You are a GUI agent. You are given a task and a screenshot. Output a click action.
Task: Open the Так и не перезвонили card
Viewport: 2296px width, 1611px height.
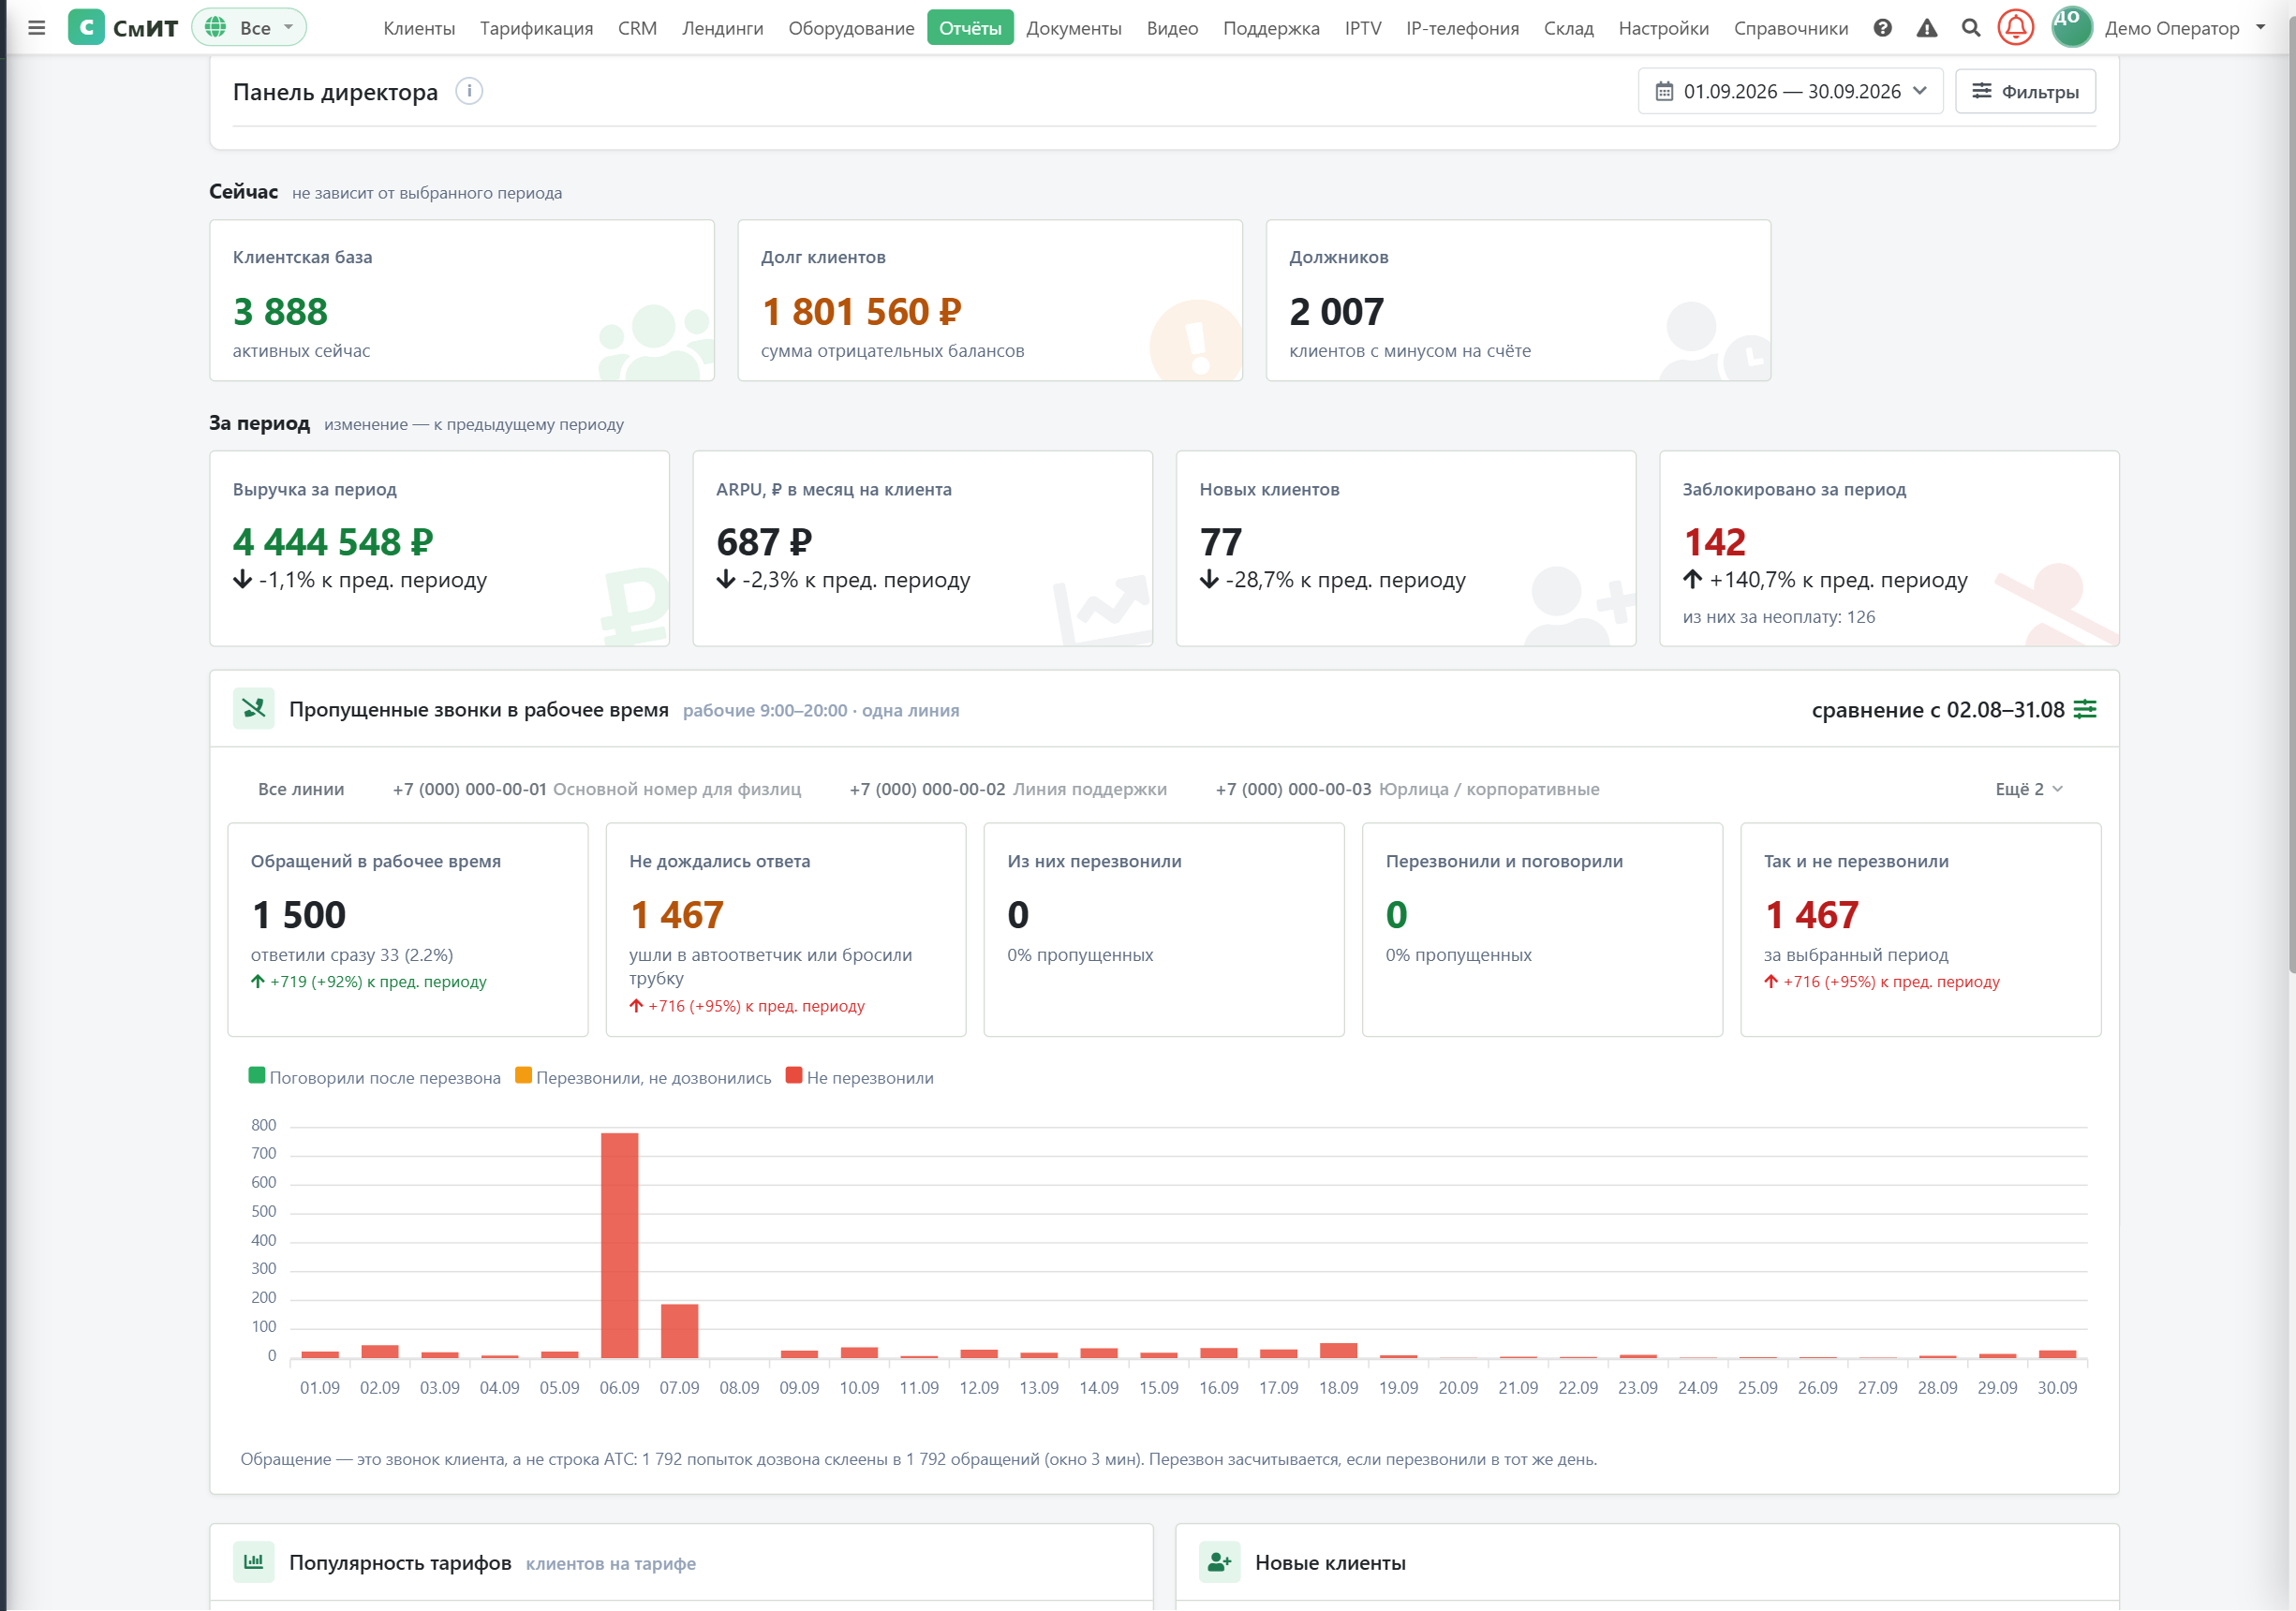[x=1920, y=929]
